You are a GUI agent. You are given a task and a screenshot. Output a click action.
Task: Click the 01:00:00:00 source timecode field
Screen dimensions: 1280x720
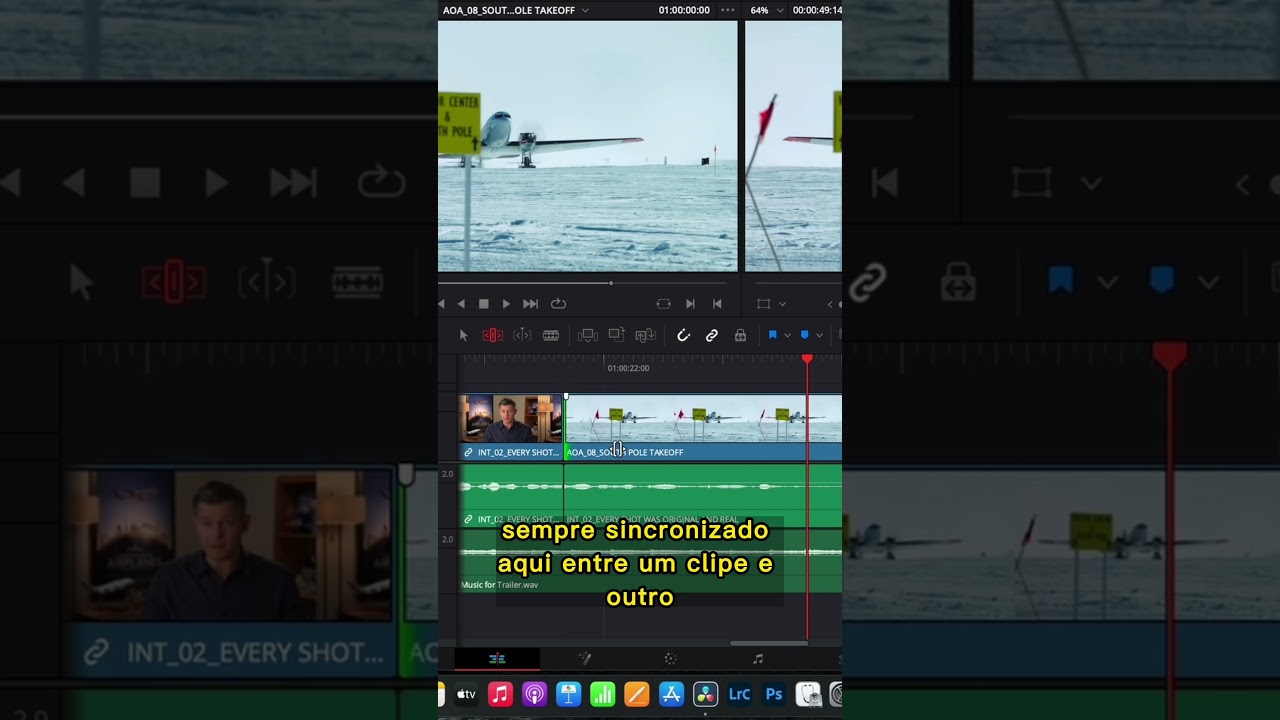tap(684, 10)
